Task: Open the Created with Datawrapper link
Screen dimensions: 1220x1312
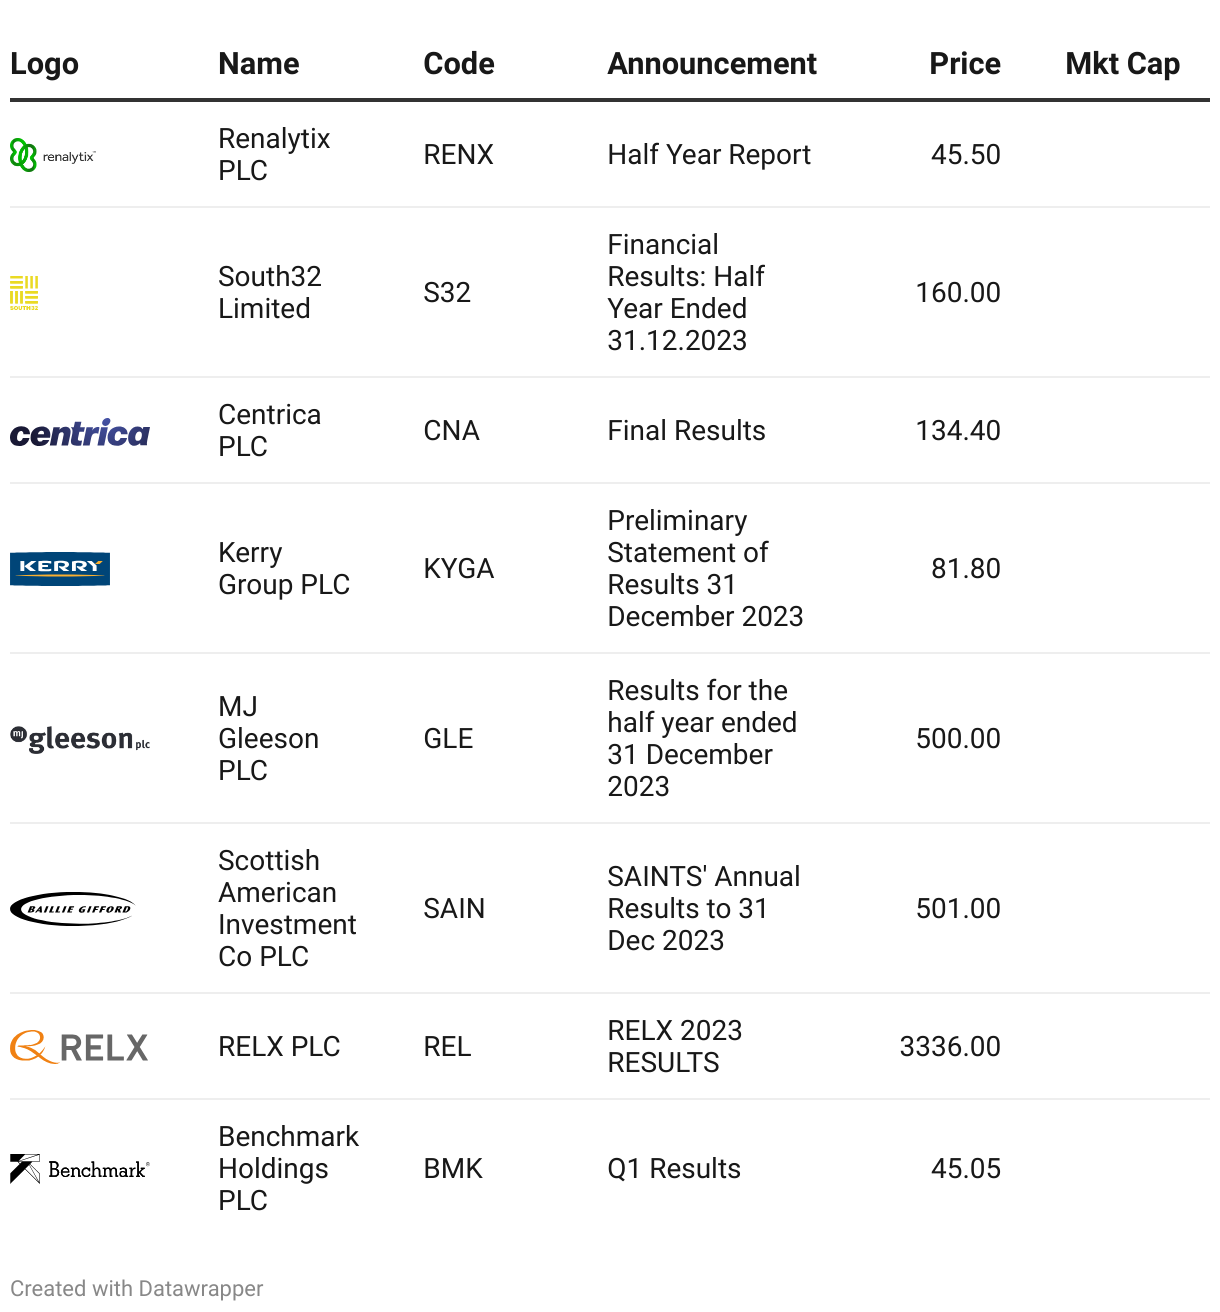Action: click(x=137, y=1288)
